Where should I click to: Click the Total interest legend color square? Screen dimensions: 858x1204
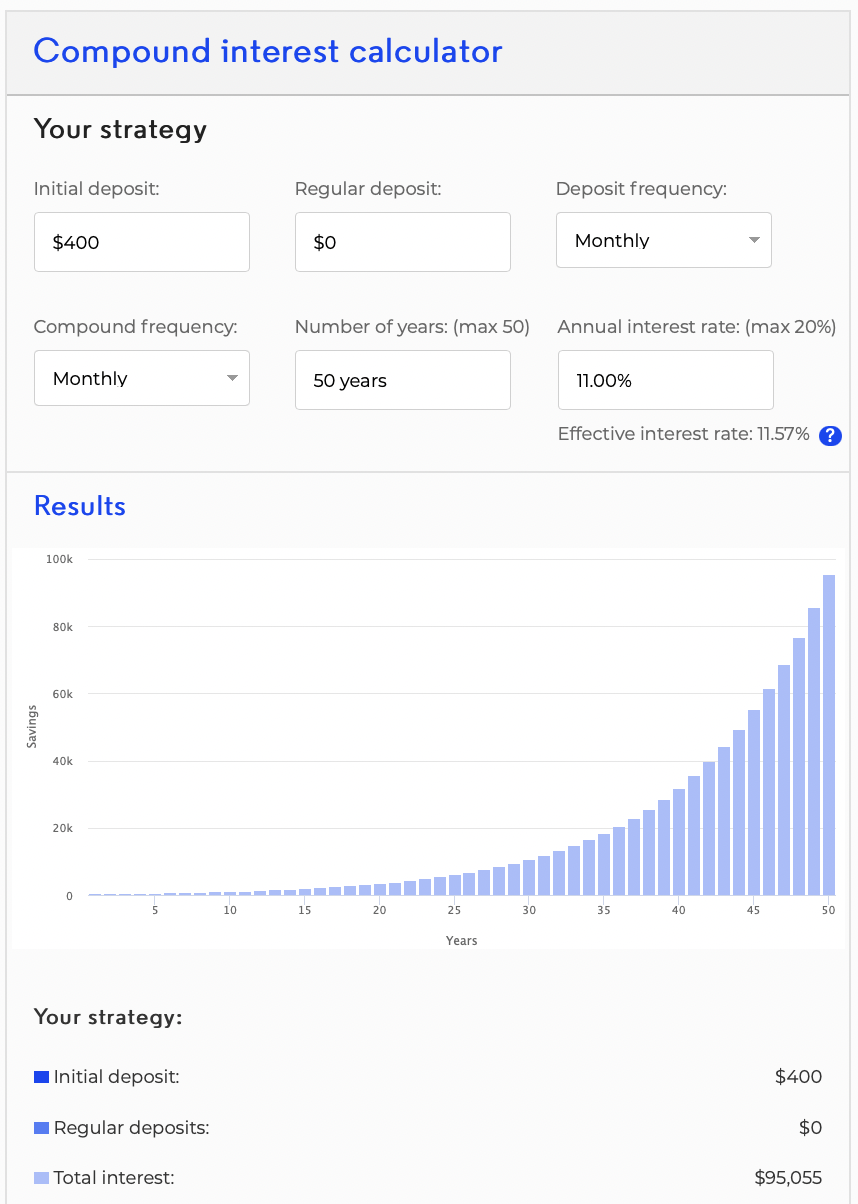tap(41, 1178)
